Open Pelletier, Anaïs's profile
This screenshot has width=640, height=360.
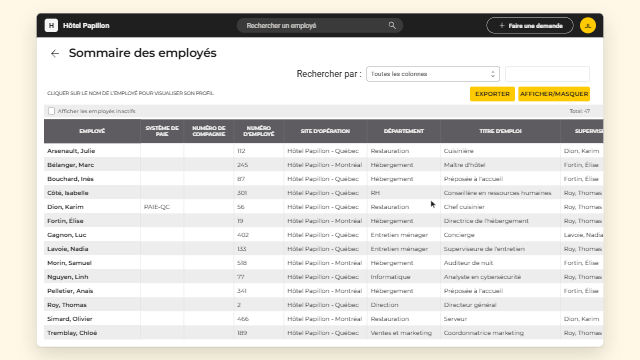point(70,291)
